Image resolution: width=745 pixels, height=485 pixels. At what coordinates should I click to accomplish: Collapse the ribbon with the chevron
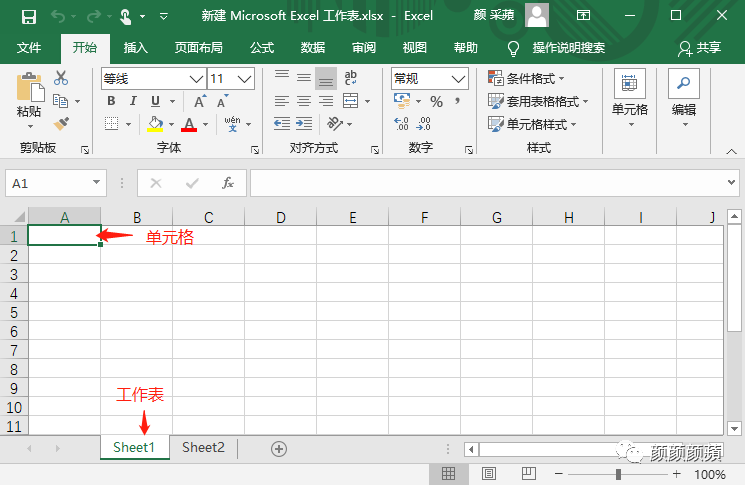tap(731, 151)
